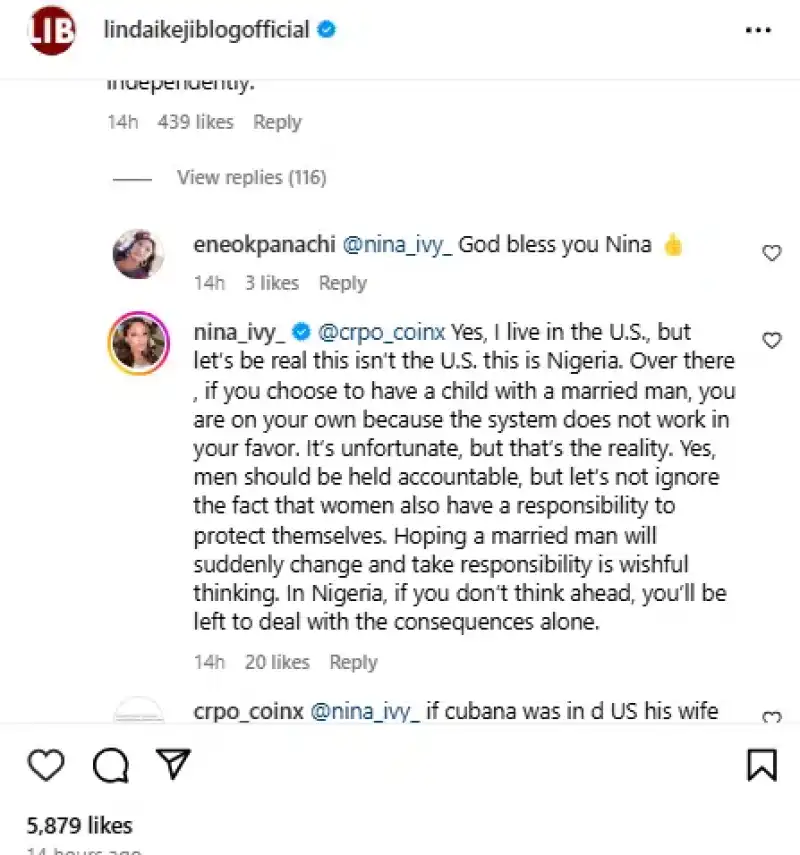Expand View replies (116)
Viewport: 800px width, 855px height.
[x=251, y=178]
